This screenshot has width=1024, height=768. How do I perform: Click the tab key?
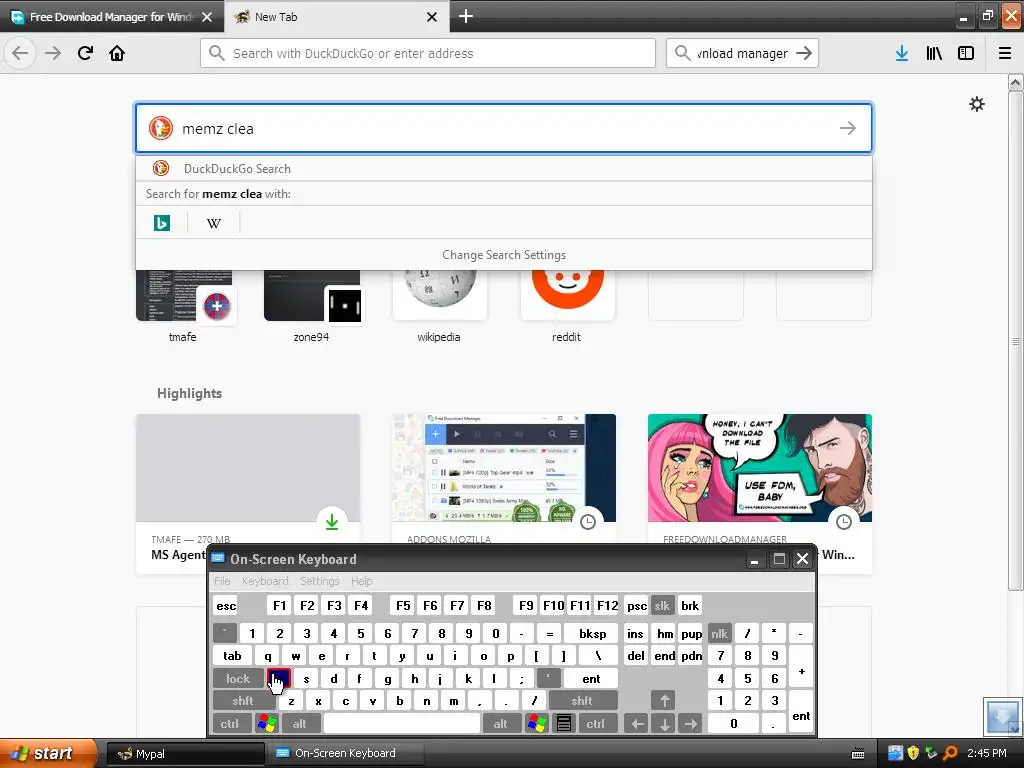(x=232, y=656)
